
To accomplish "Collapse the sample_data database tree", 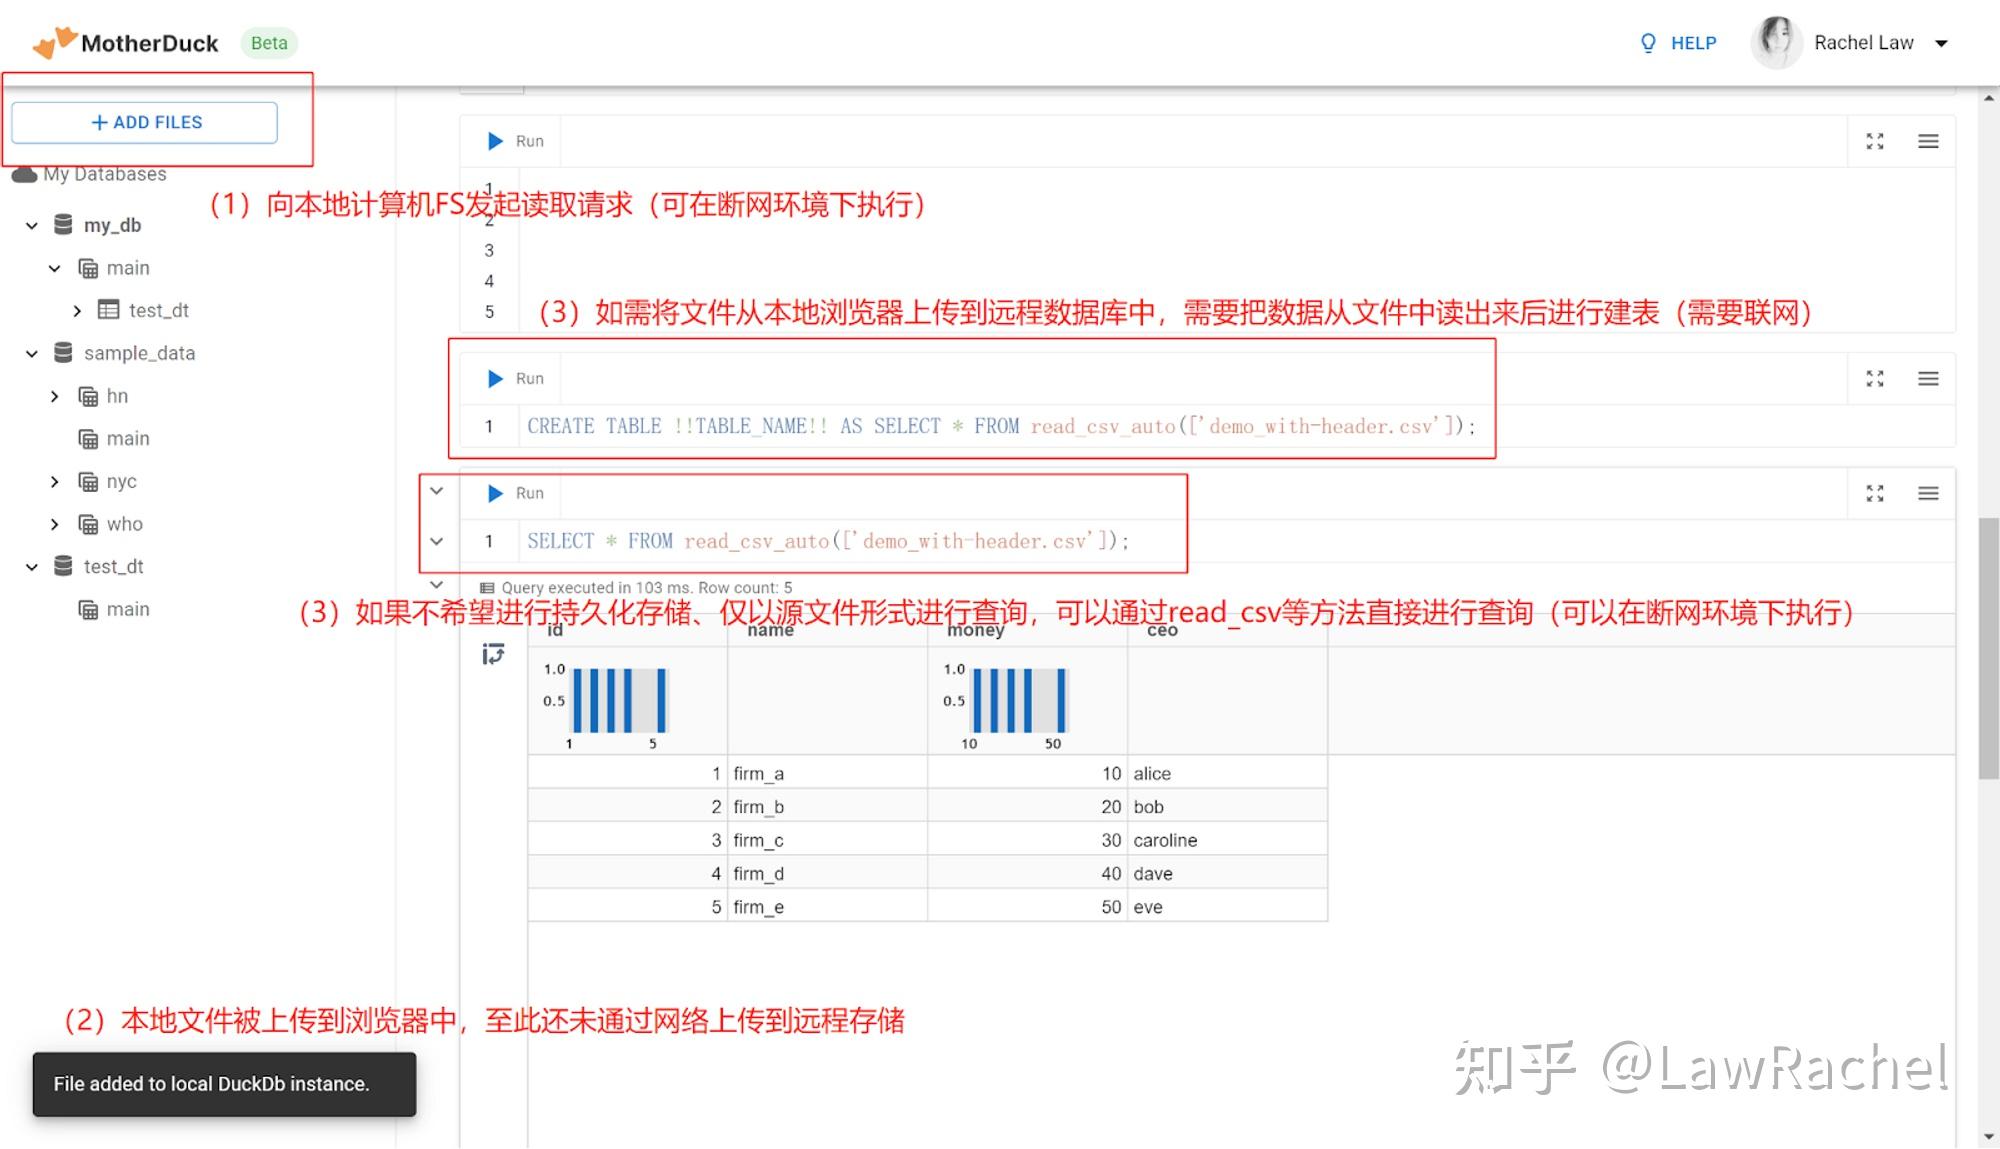I will (29, 353).
